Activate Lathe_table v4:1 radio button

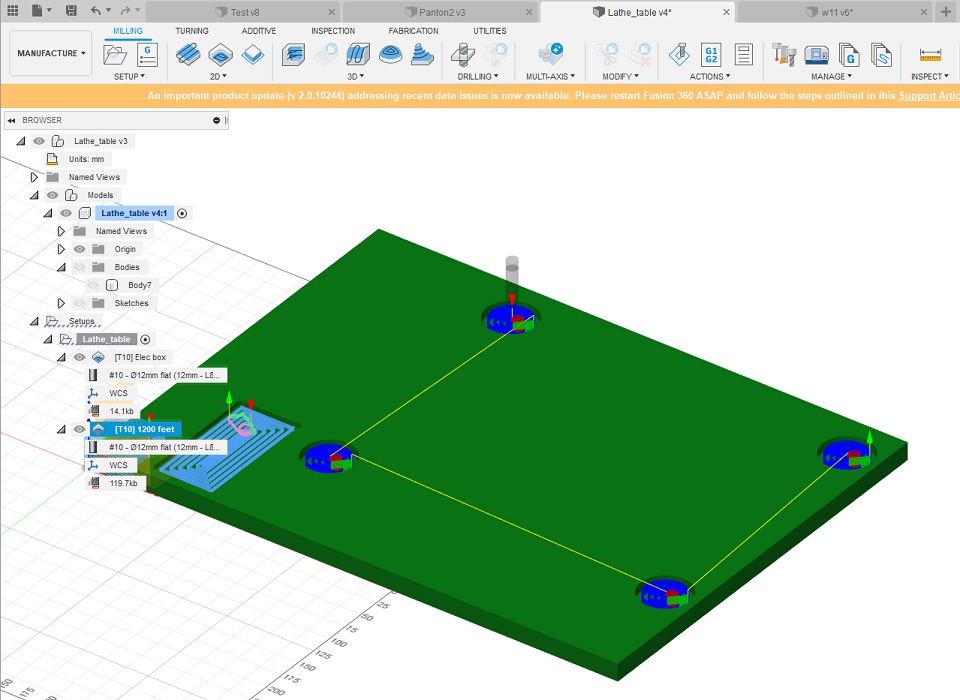tap(182, 213)
